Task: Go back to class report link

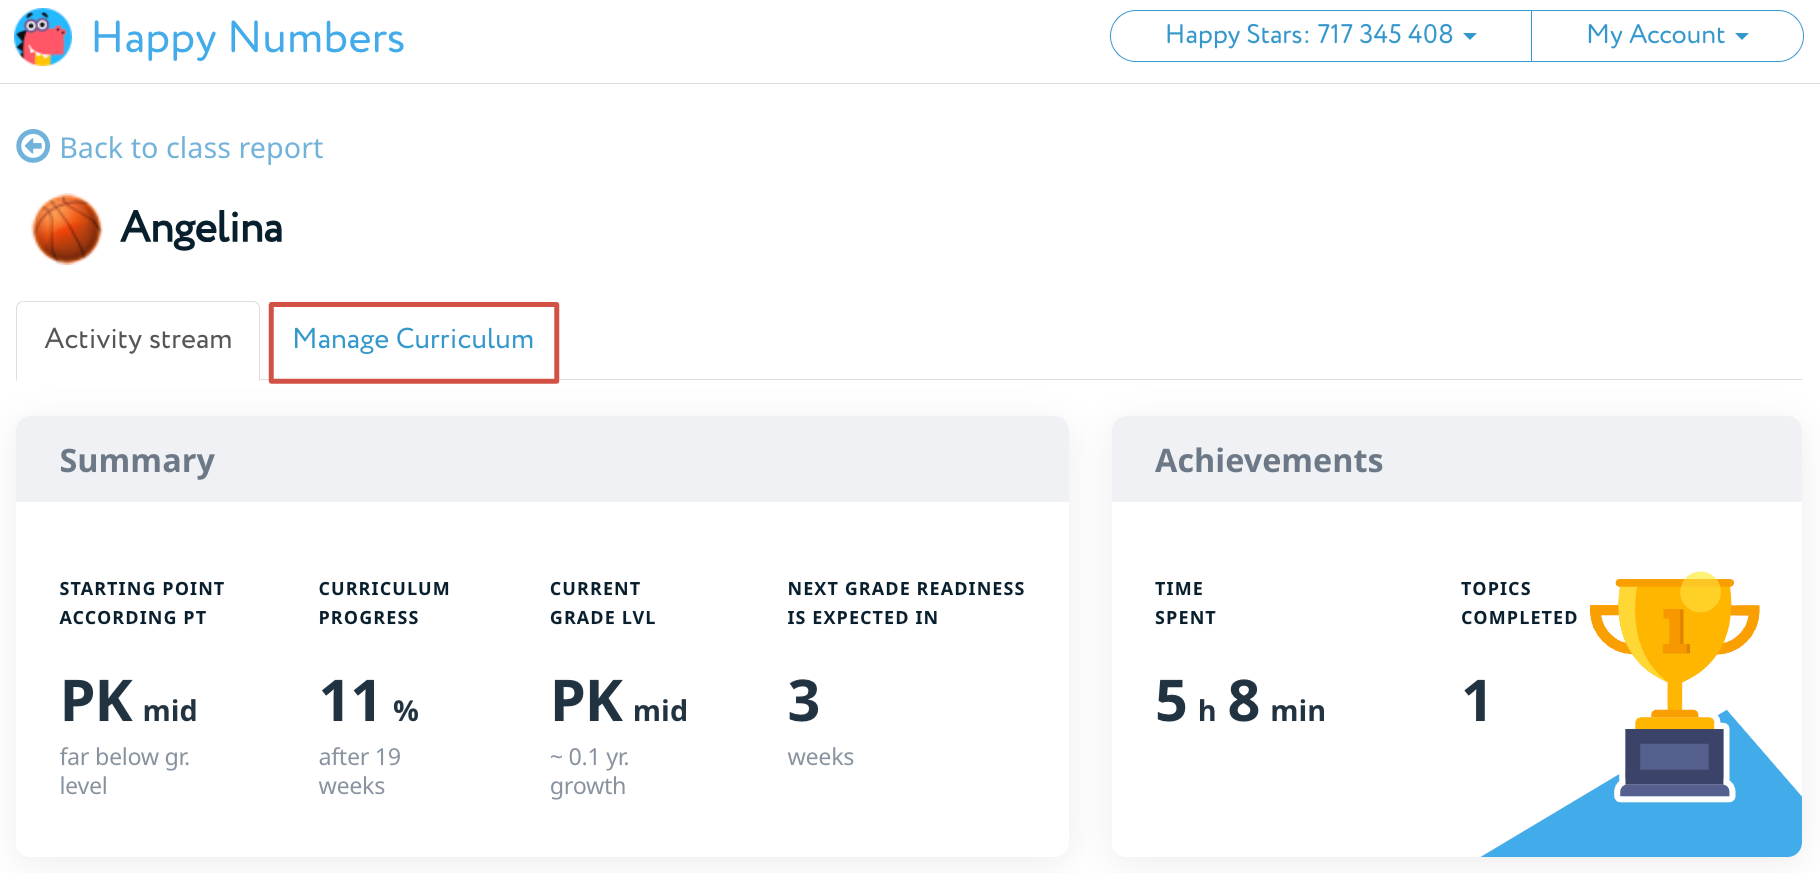Action: coord(191,148)
